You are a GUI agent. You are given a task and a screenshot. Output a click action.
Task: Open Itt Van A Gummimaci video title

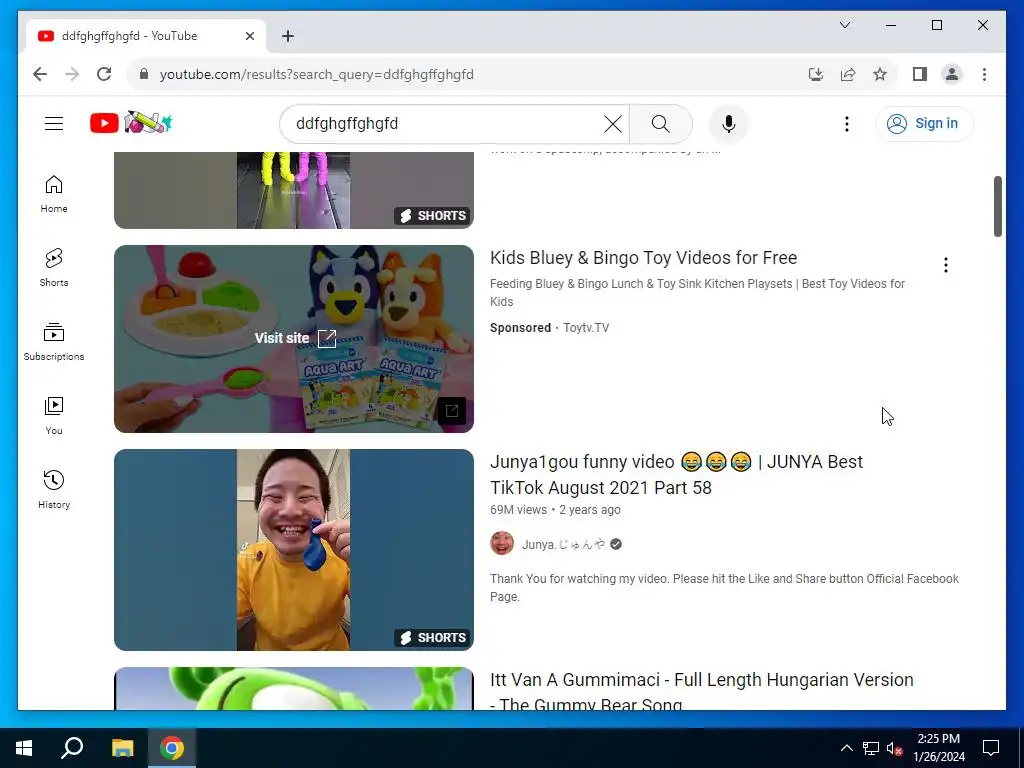click(x=701, y=691)
